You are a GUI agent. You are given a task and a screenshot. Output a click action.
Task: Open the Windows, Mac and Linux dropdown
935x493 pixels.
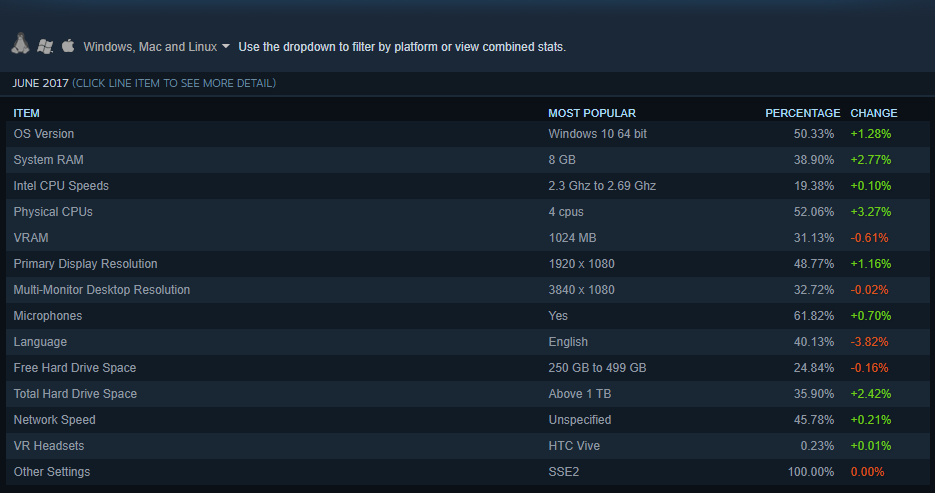[x=150, y=46]
